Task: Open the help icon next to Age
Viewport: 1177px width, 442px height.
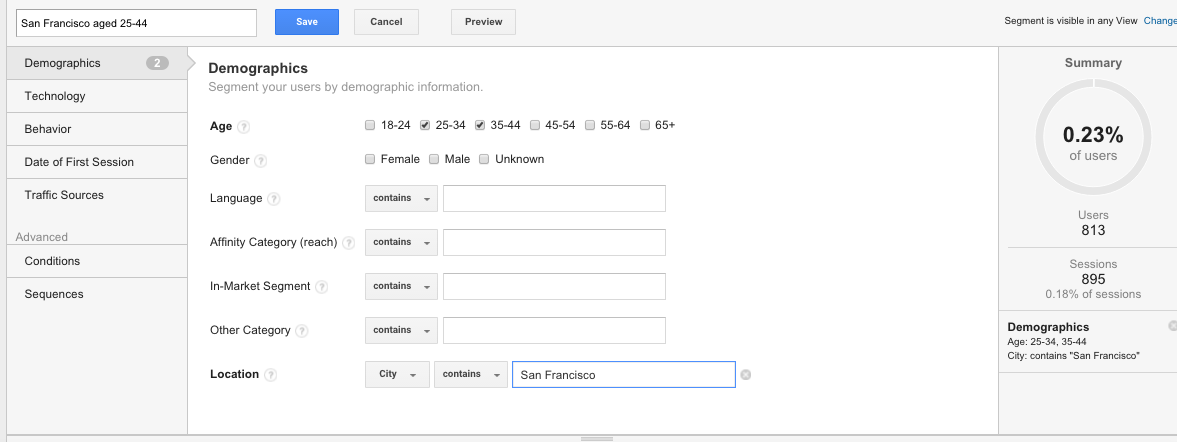Action: (243, 127)
